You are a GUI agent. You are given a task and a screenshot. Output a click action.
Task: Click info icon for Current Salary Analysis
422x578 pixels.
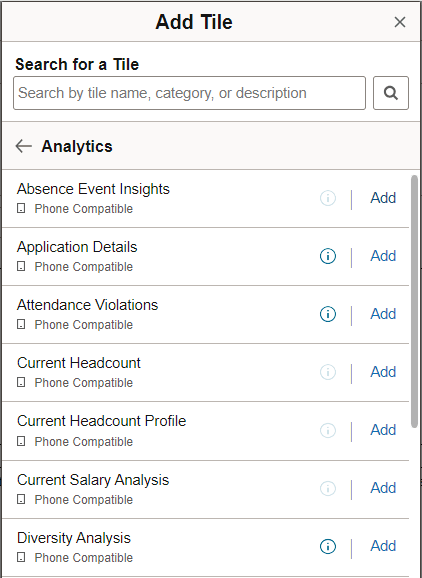coord(328,488)
